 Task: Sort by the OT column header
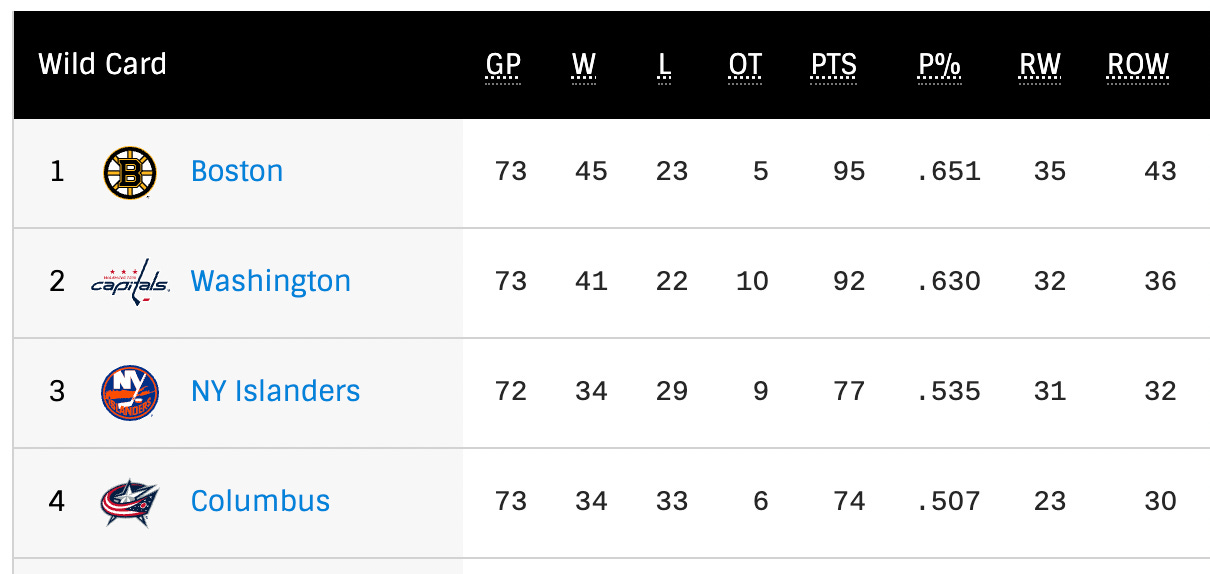(745, 65)
